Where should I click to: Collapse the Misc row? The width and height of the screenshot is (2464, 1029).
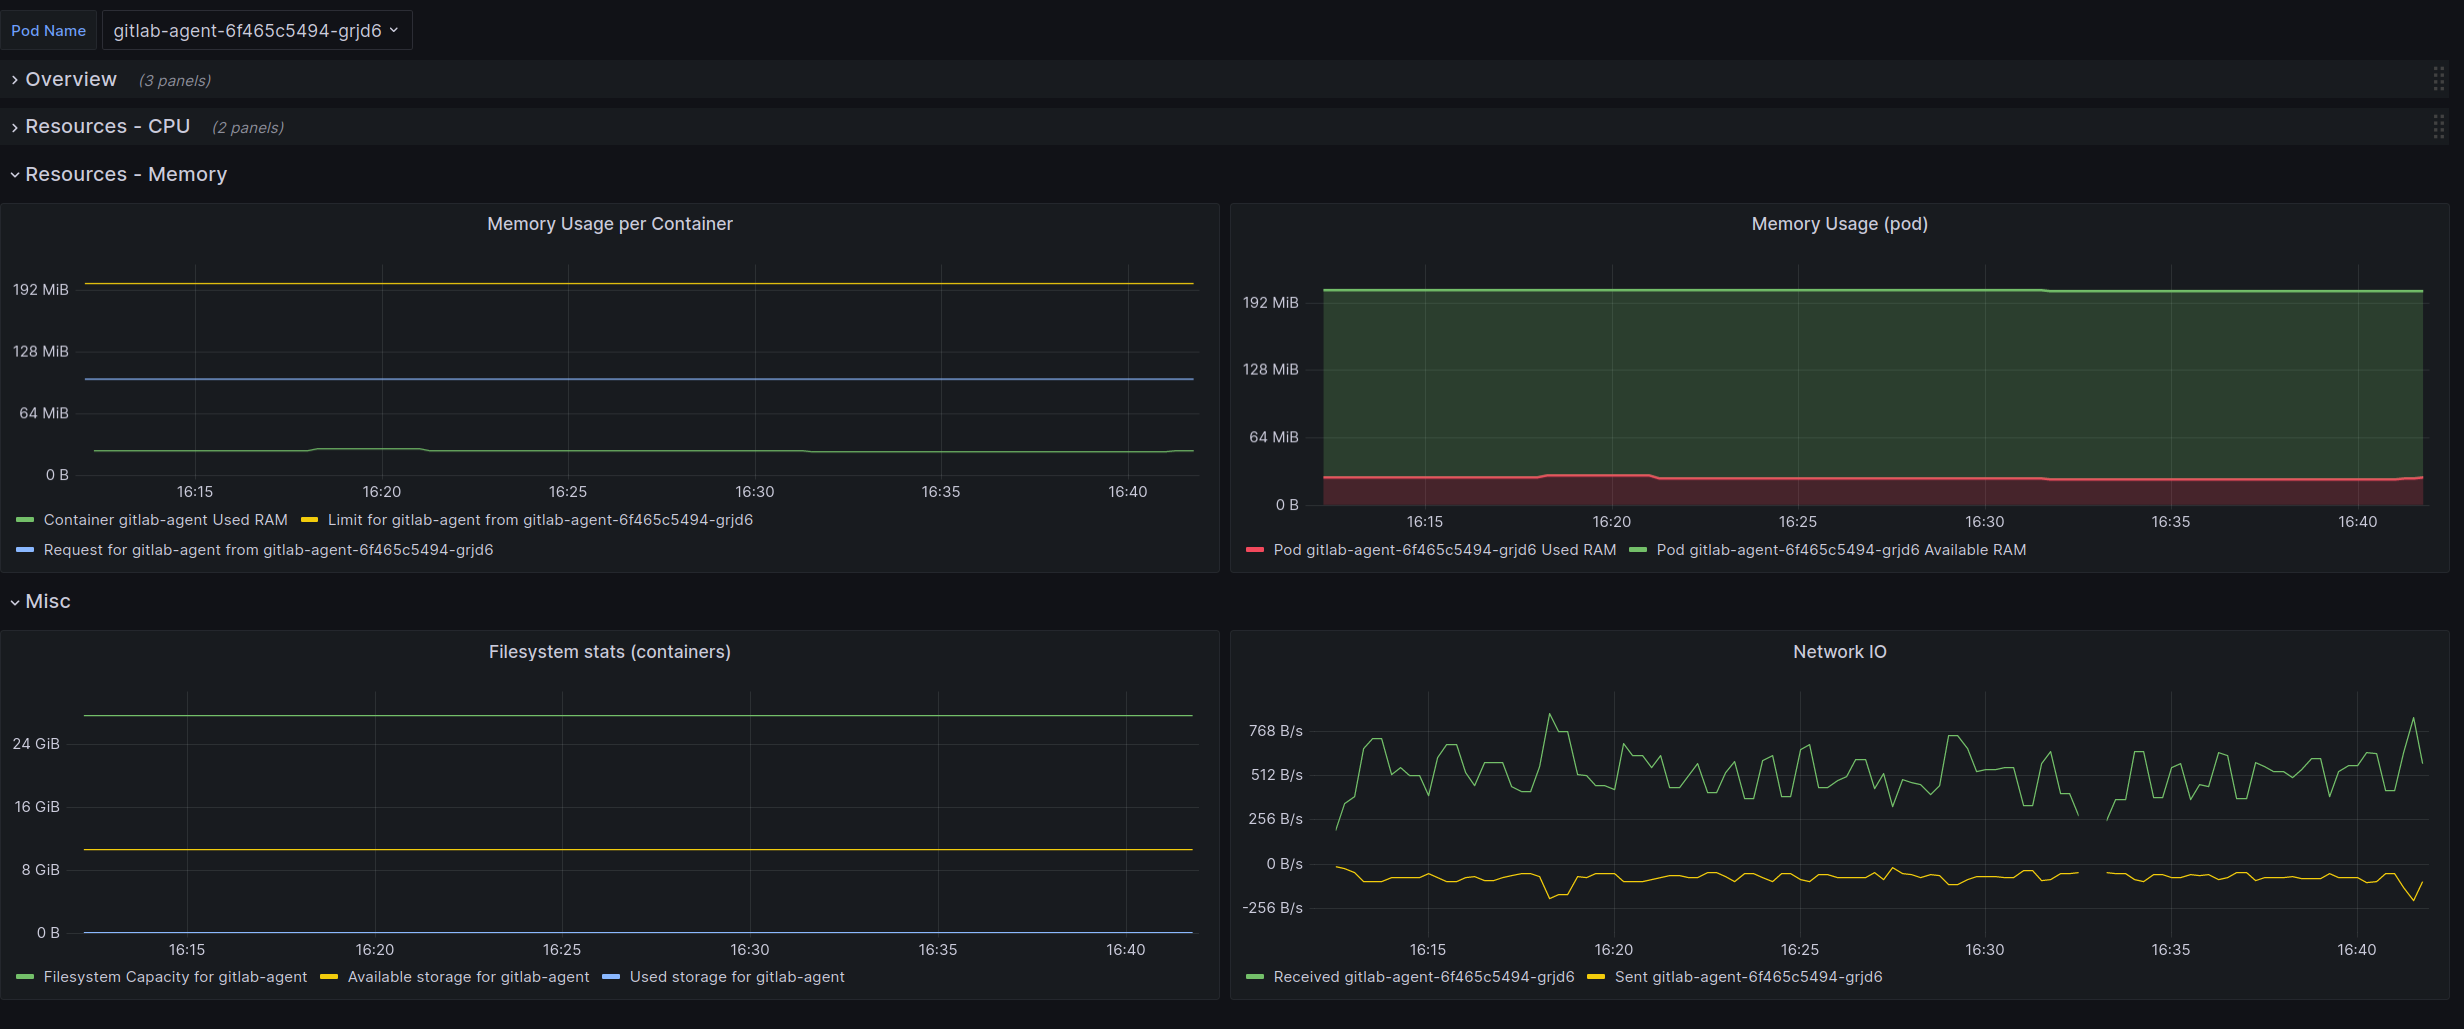click(x=47, y=602)
